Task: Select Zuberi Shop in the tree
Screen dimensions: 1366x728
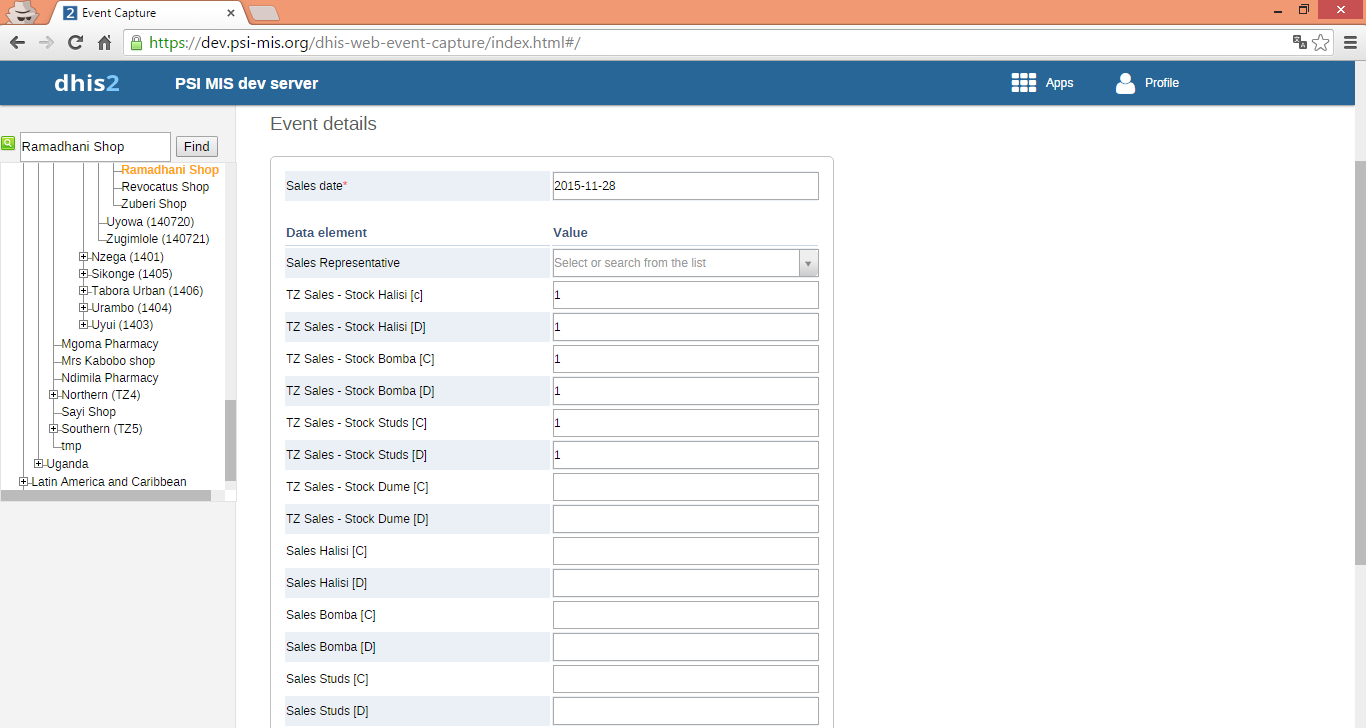Action: tap(154, 204)
